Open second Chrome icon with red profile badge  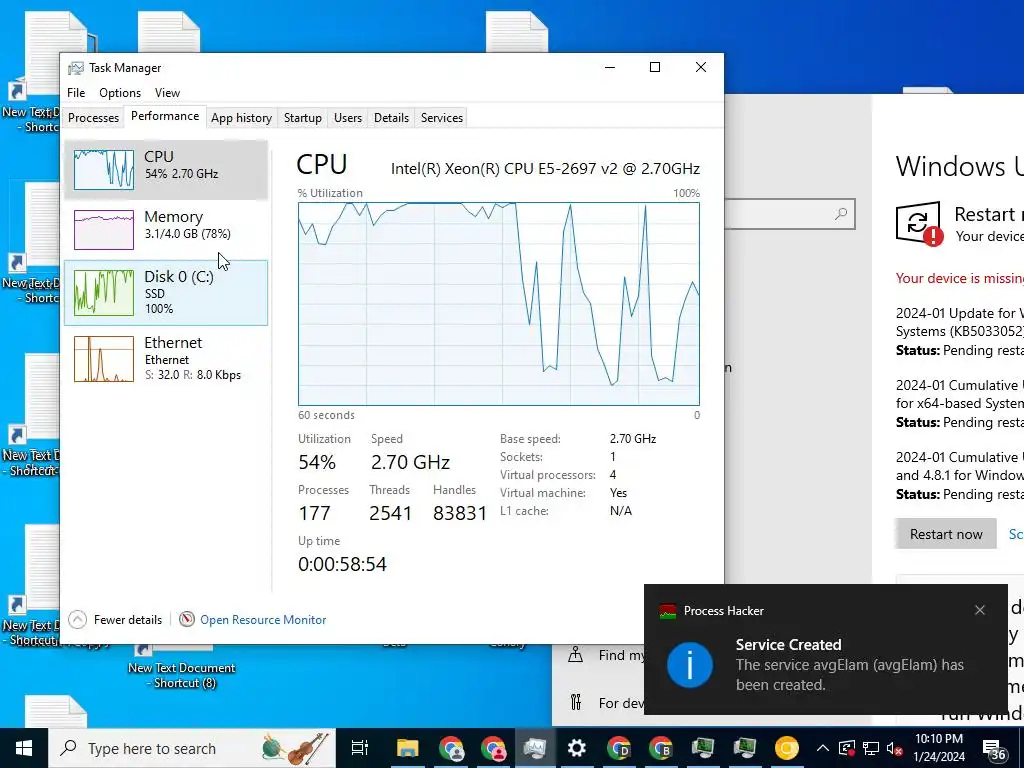click(x=493, y=748)
